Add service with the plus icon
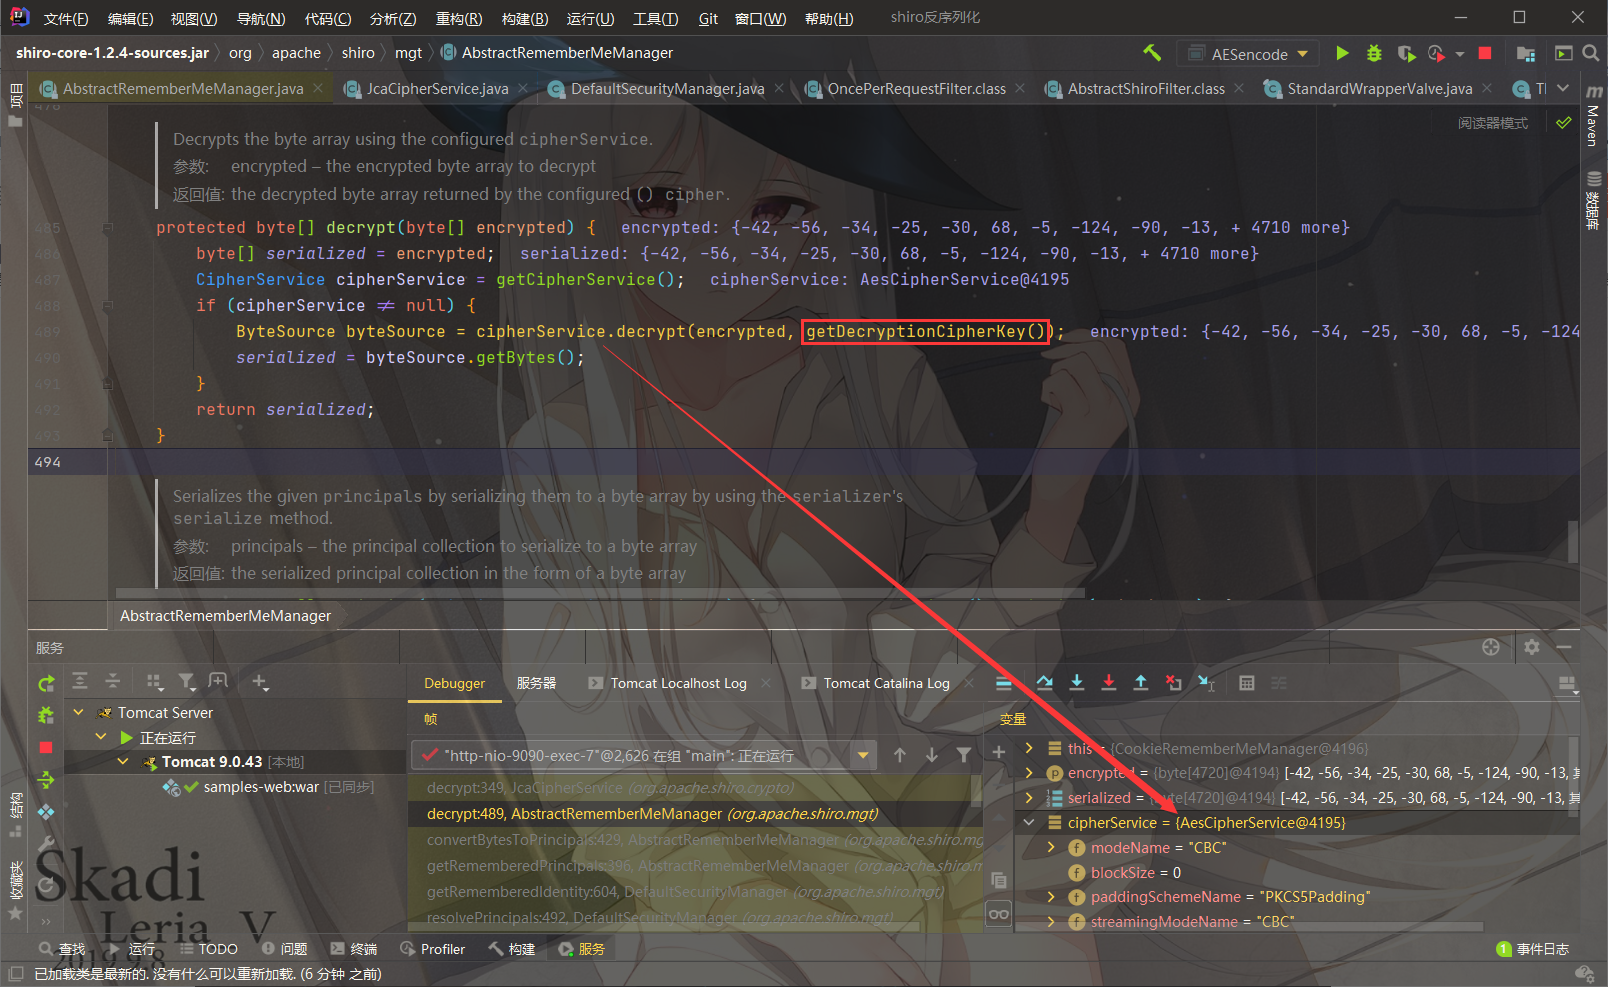This screenshot has height=987, width=1608. (x=260, y=681)
